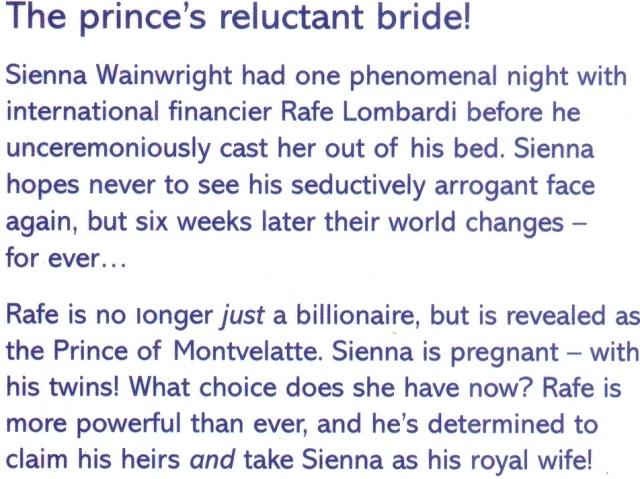Click the heading "The prince's reluctant bride!"
The width and height of the screenshot is (640, 479).
[238, 17]
